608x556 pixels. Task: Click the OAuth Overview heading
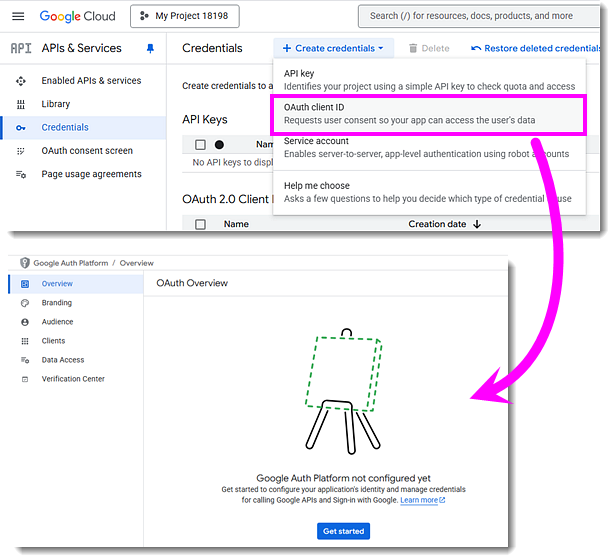pos(192,283)
